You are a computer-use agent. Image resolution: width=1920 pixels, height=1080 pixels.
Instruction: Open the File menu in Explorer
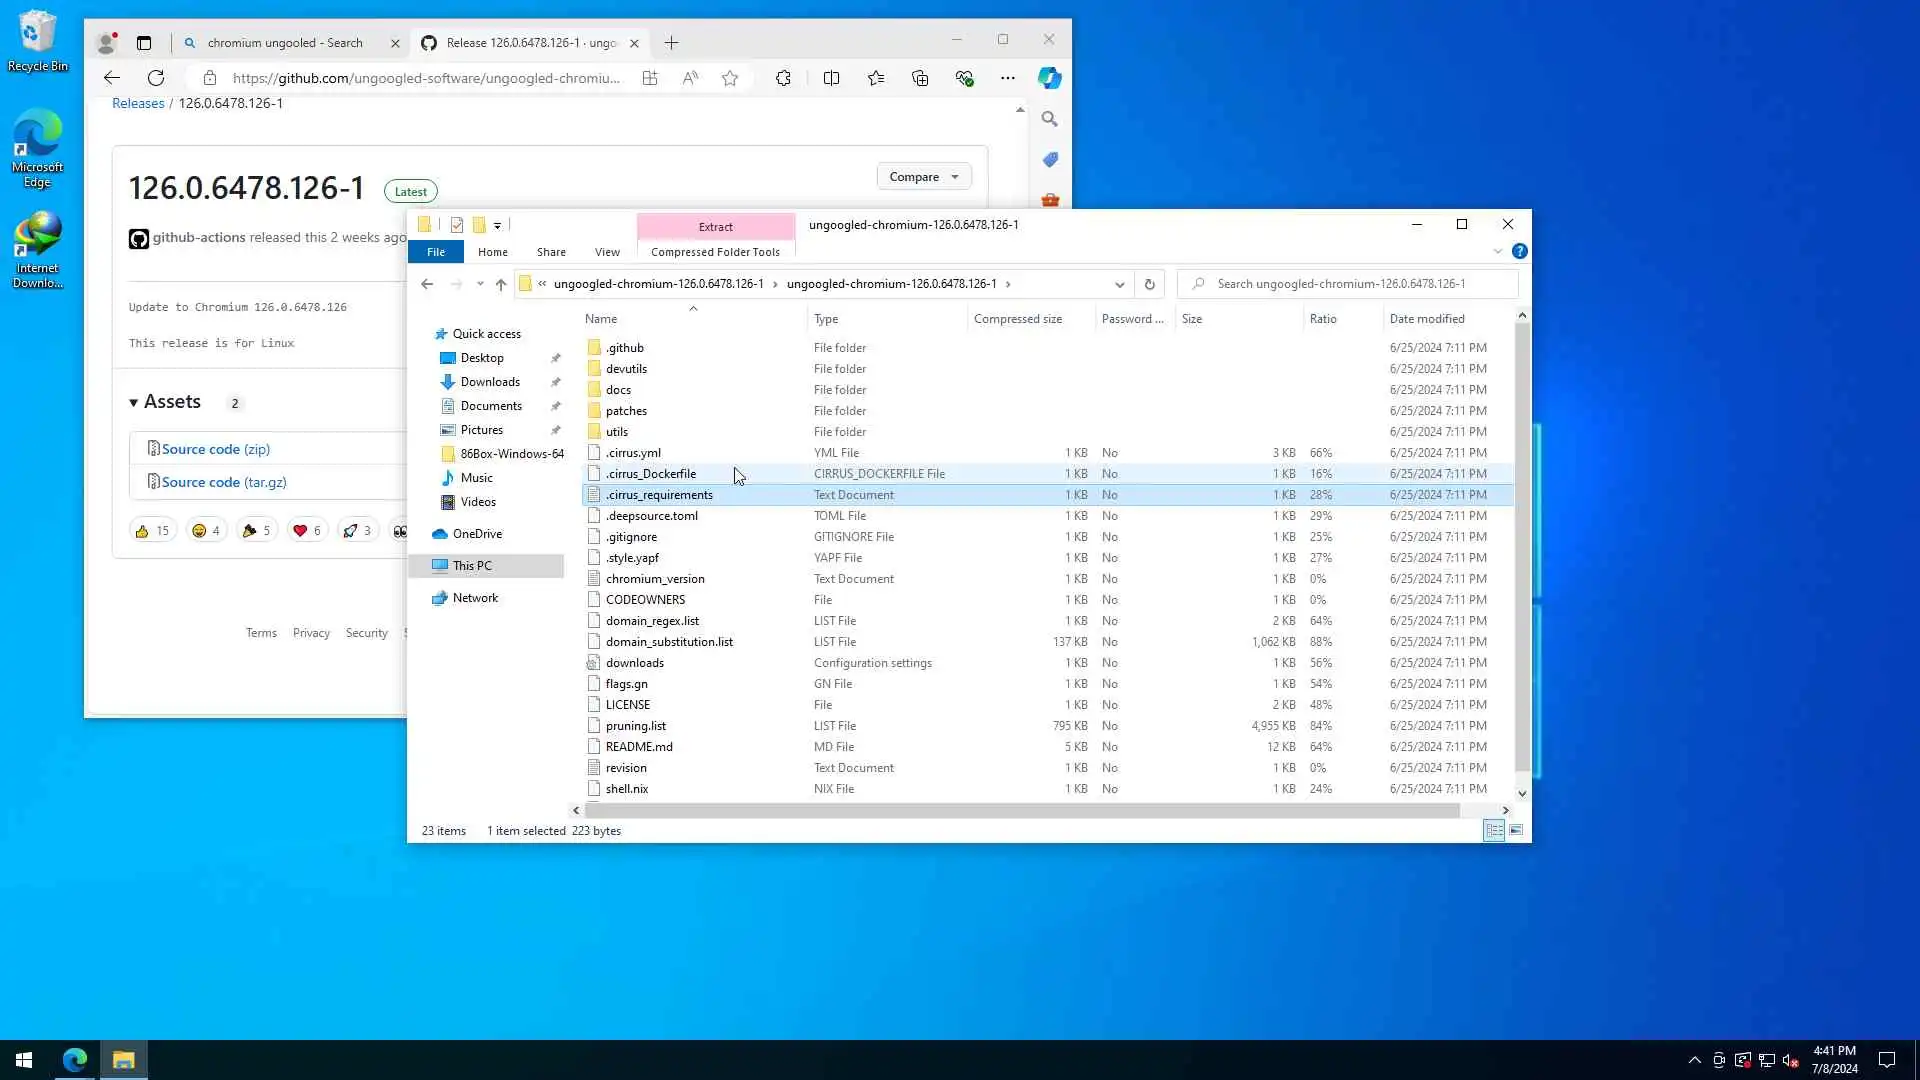pos(435,252)
